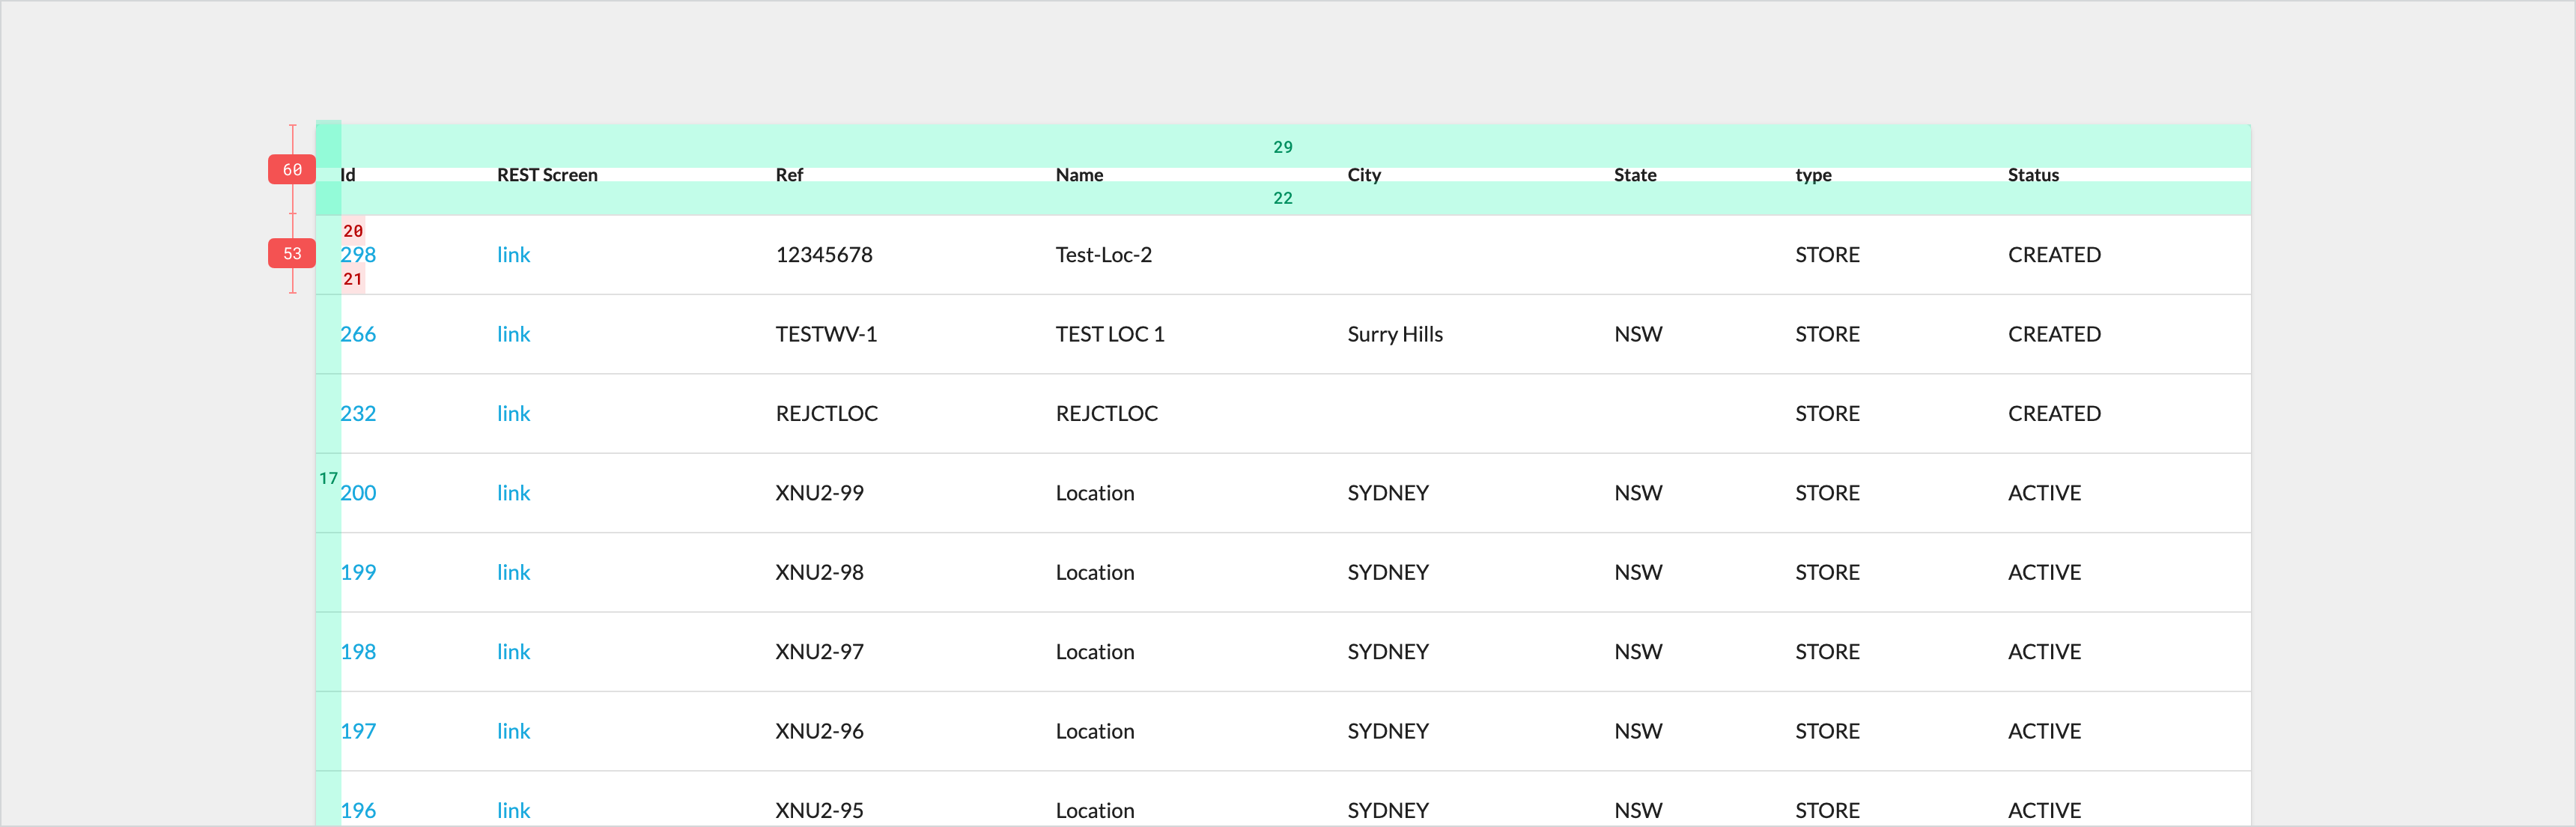Open location Id 198 link
The image size is (2576, 827).
pyautogui.click(x=358, y=652)
